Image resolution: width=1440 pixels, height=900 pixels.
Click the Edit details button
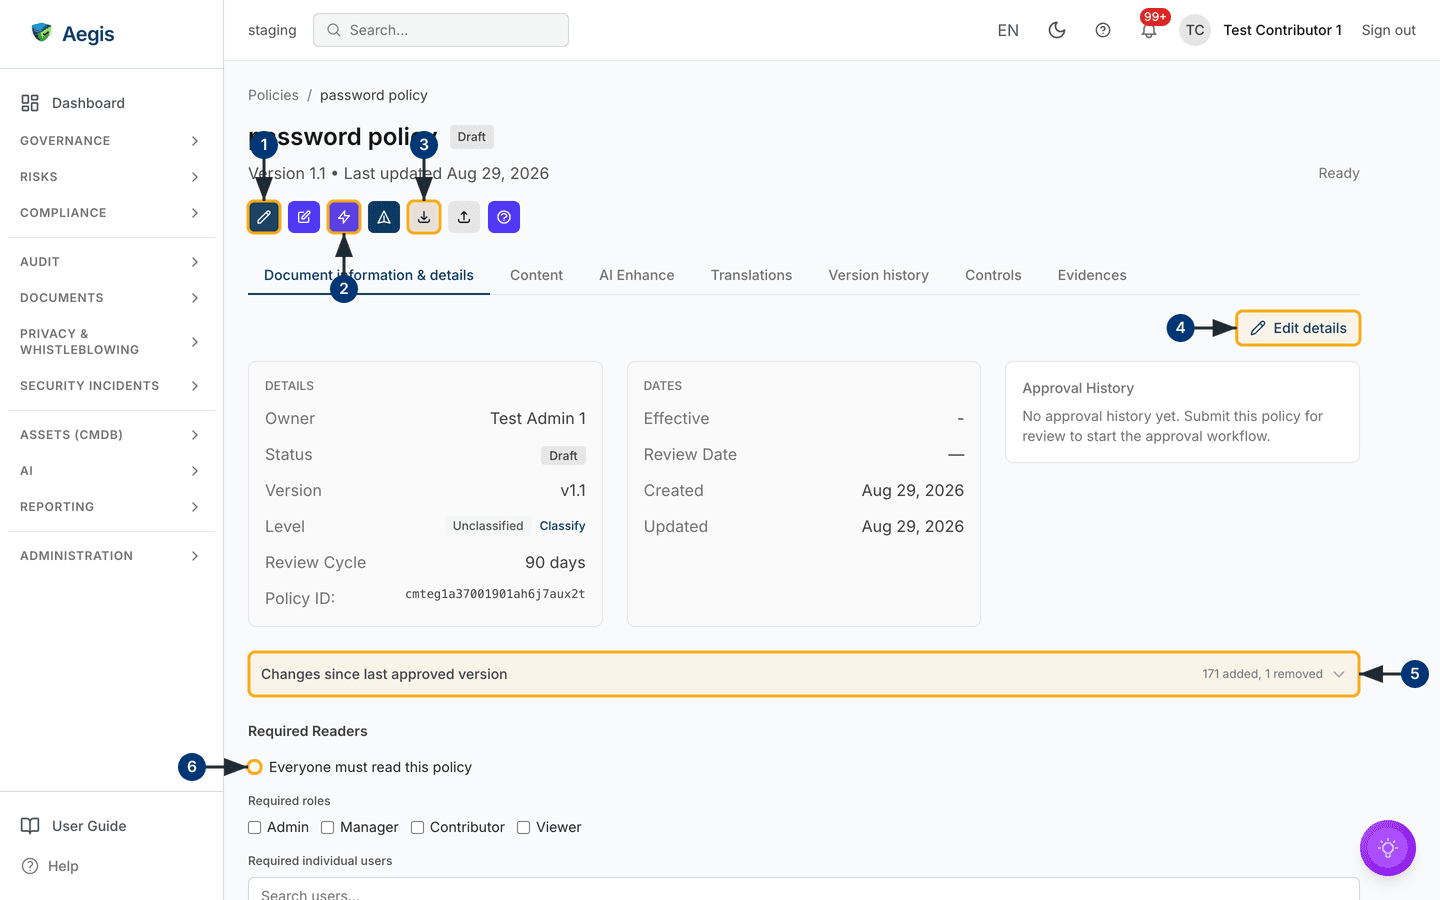click(x=1298, y=328)
